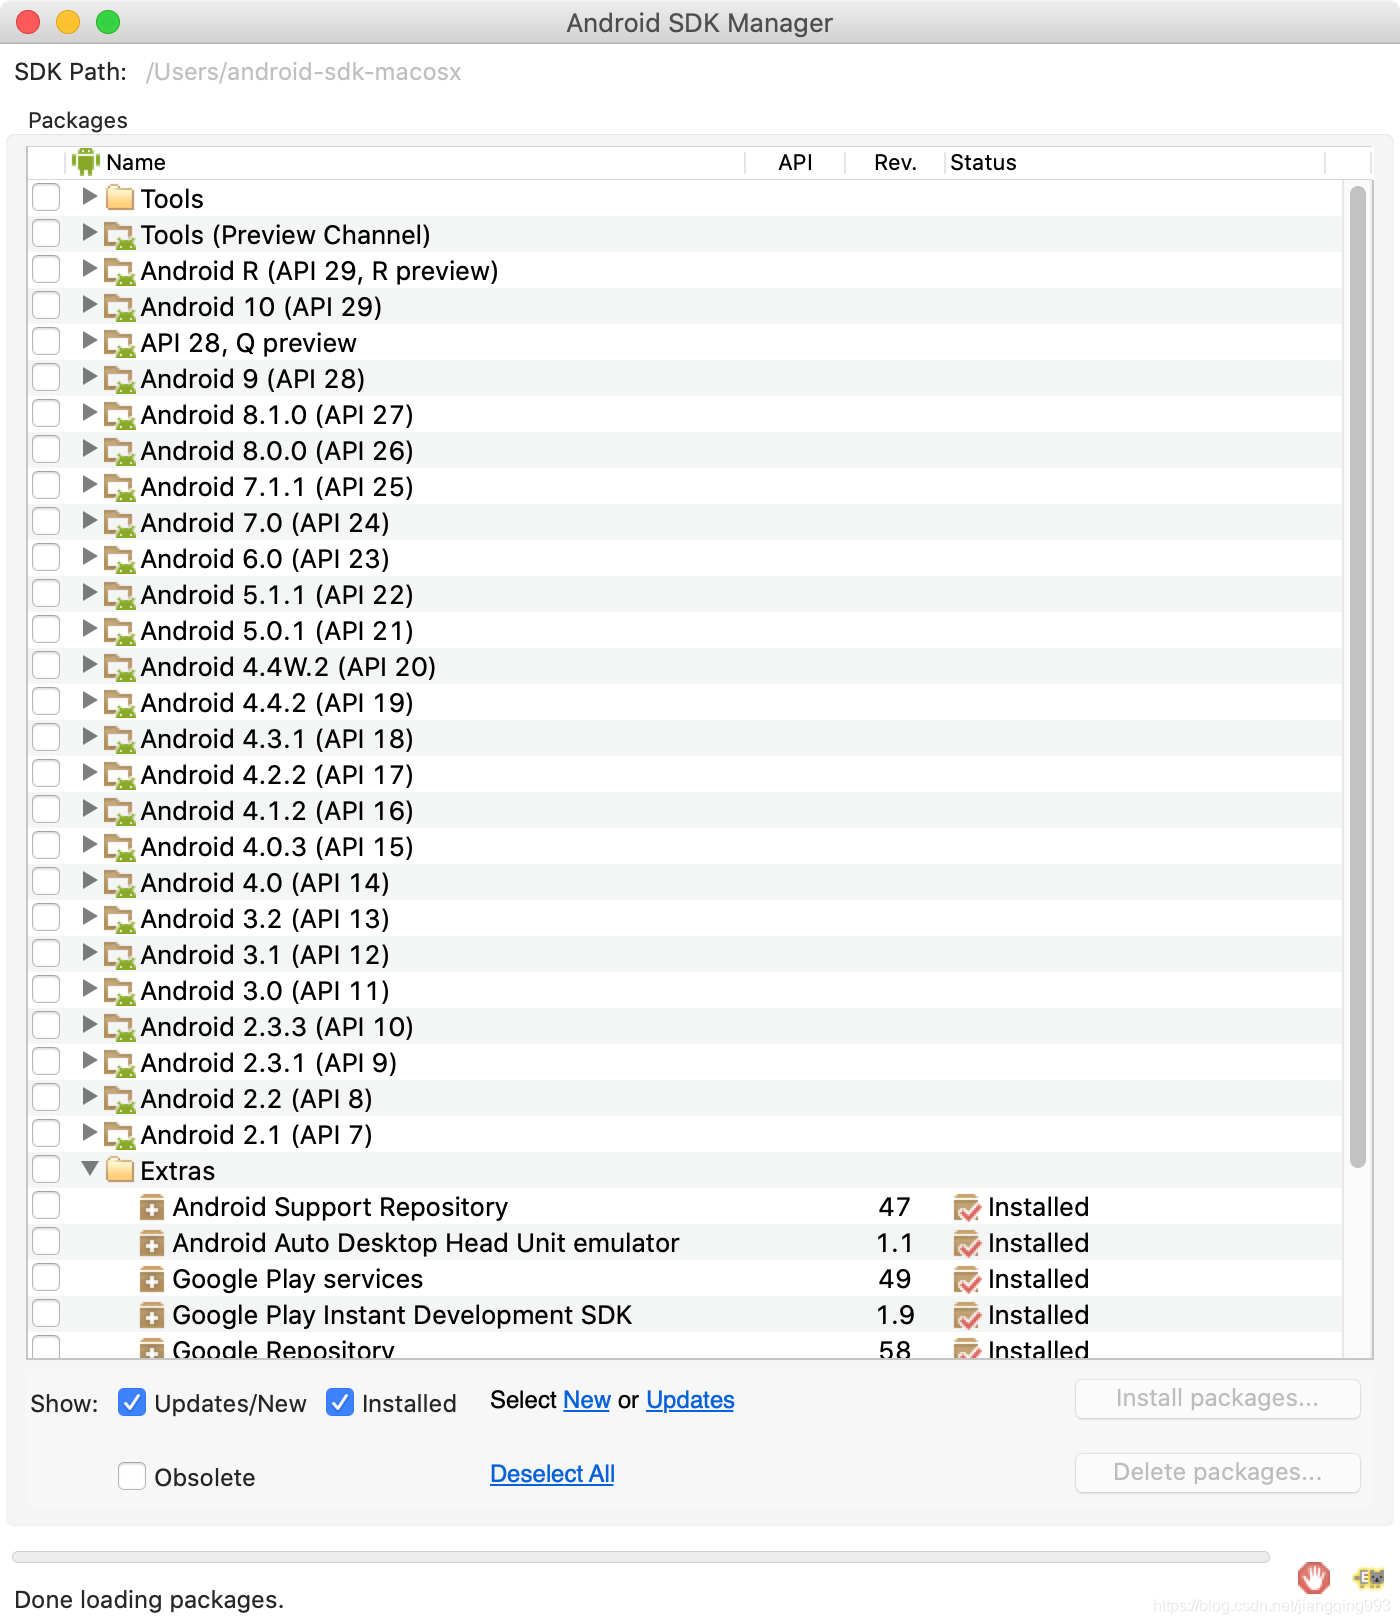Check the Android 10 (API 29) checkbox
The width and height of the screenshot is (1400, 1624).
46,305
